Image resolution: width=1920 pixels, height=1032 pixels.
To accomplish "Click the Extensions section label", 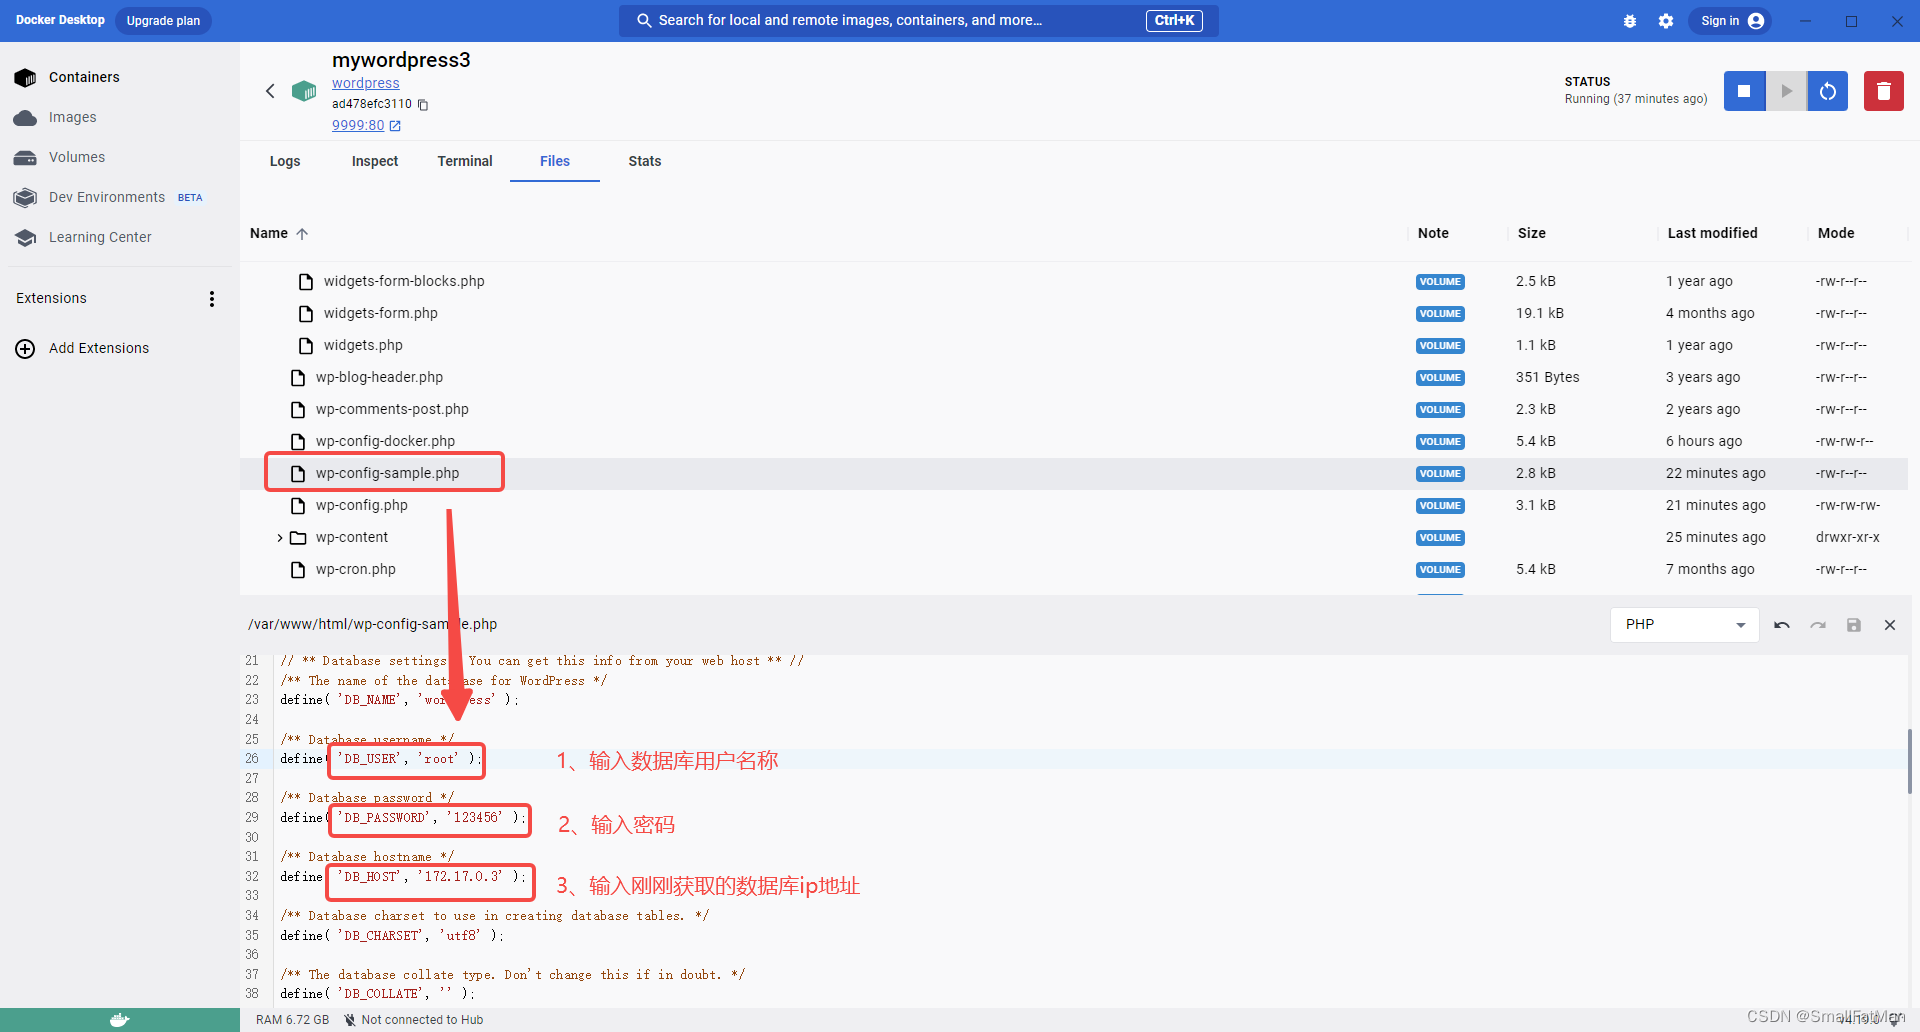I will point(51,298).
